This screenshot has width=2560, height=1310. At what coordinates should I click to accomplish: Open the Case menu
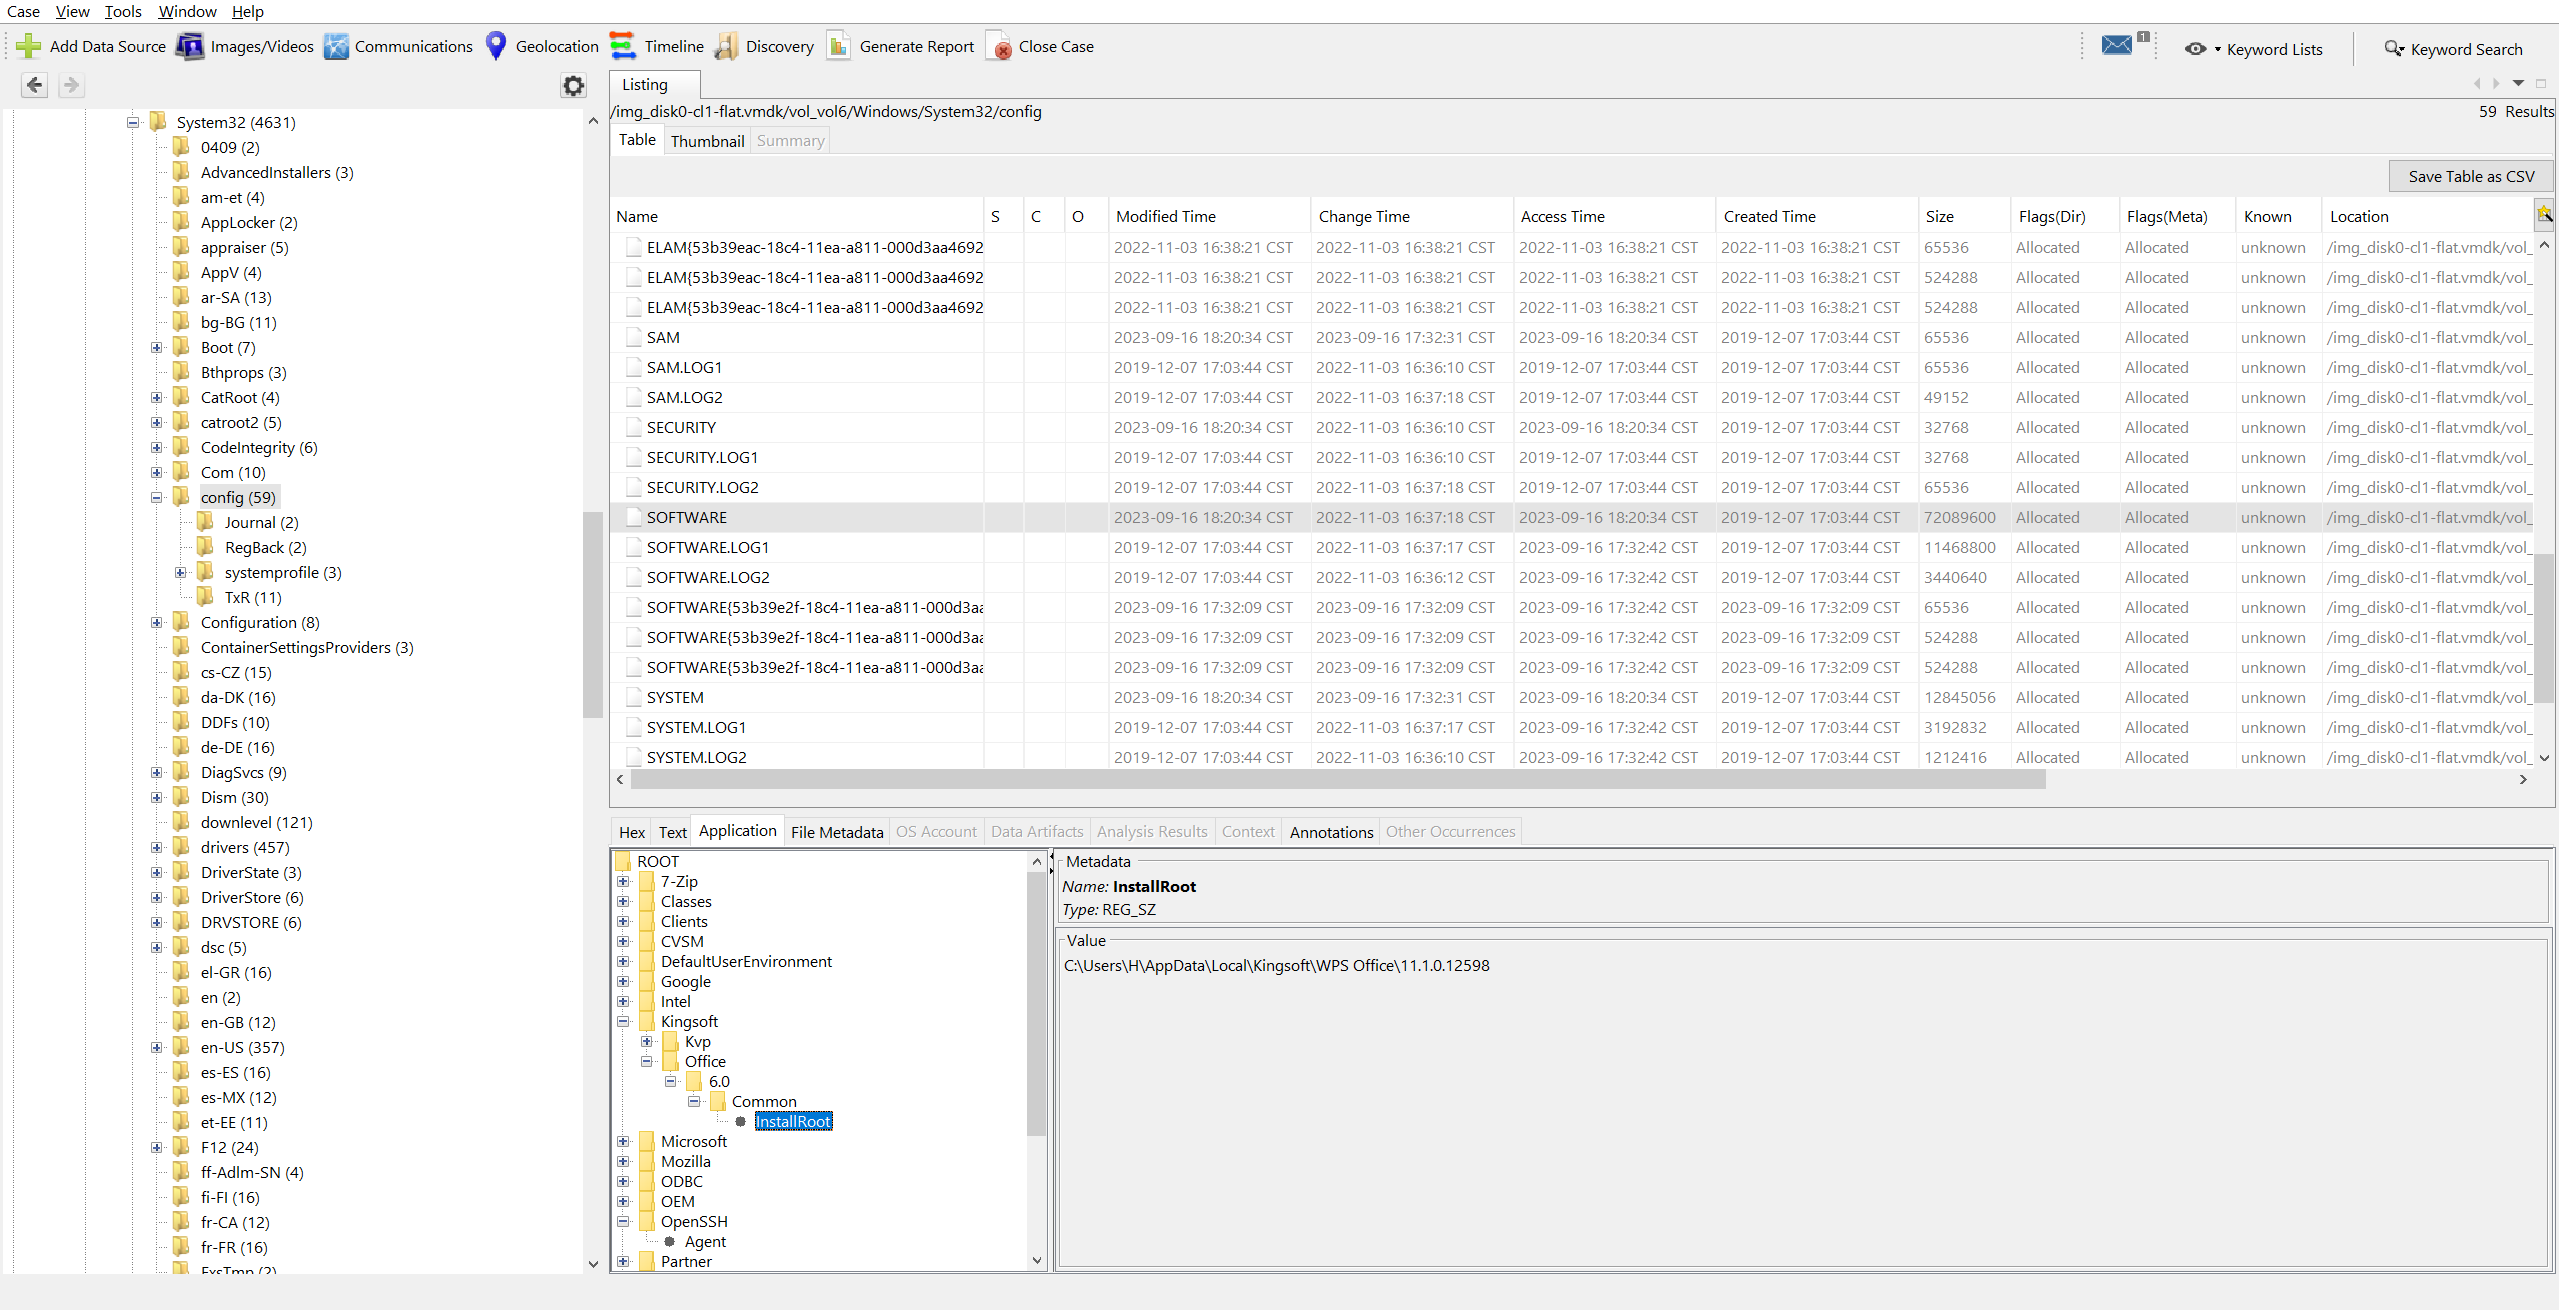(x=23, y=11)
